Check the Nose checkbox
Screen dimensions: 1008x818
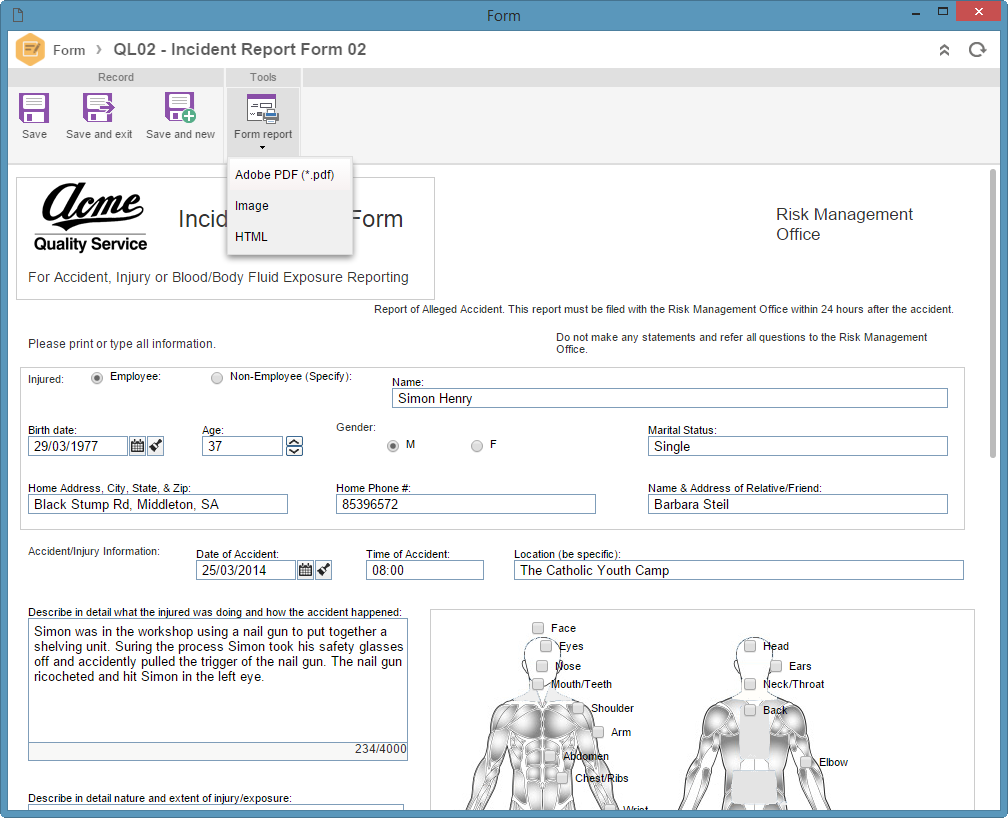542,666
